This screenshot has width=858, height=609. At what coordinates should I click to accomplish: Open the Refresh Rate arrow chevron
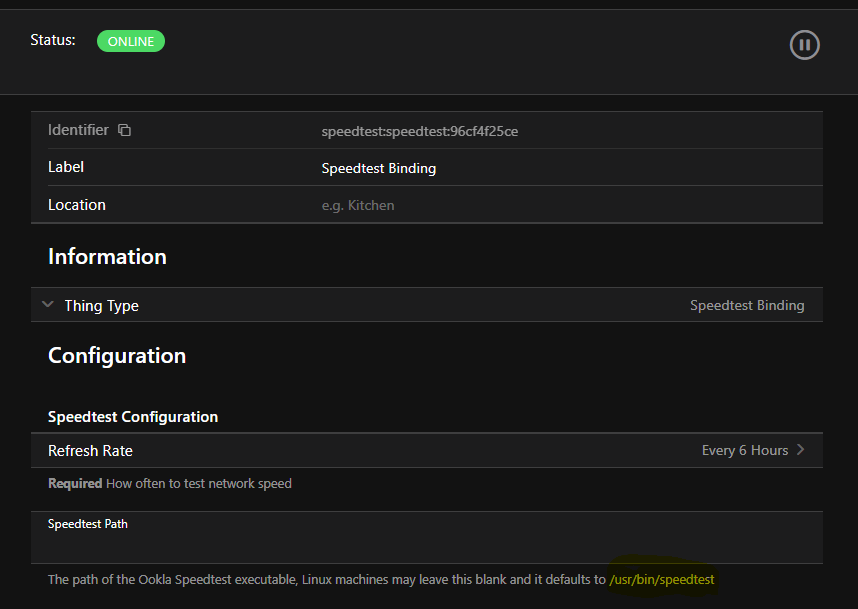coord(800,450)
